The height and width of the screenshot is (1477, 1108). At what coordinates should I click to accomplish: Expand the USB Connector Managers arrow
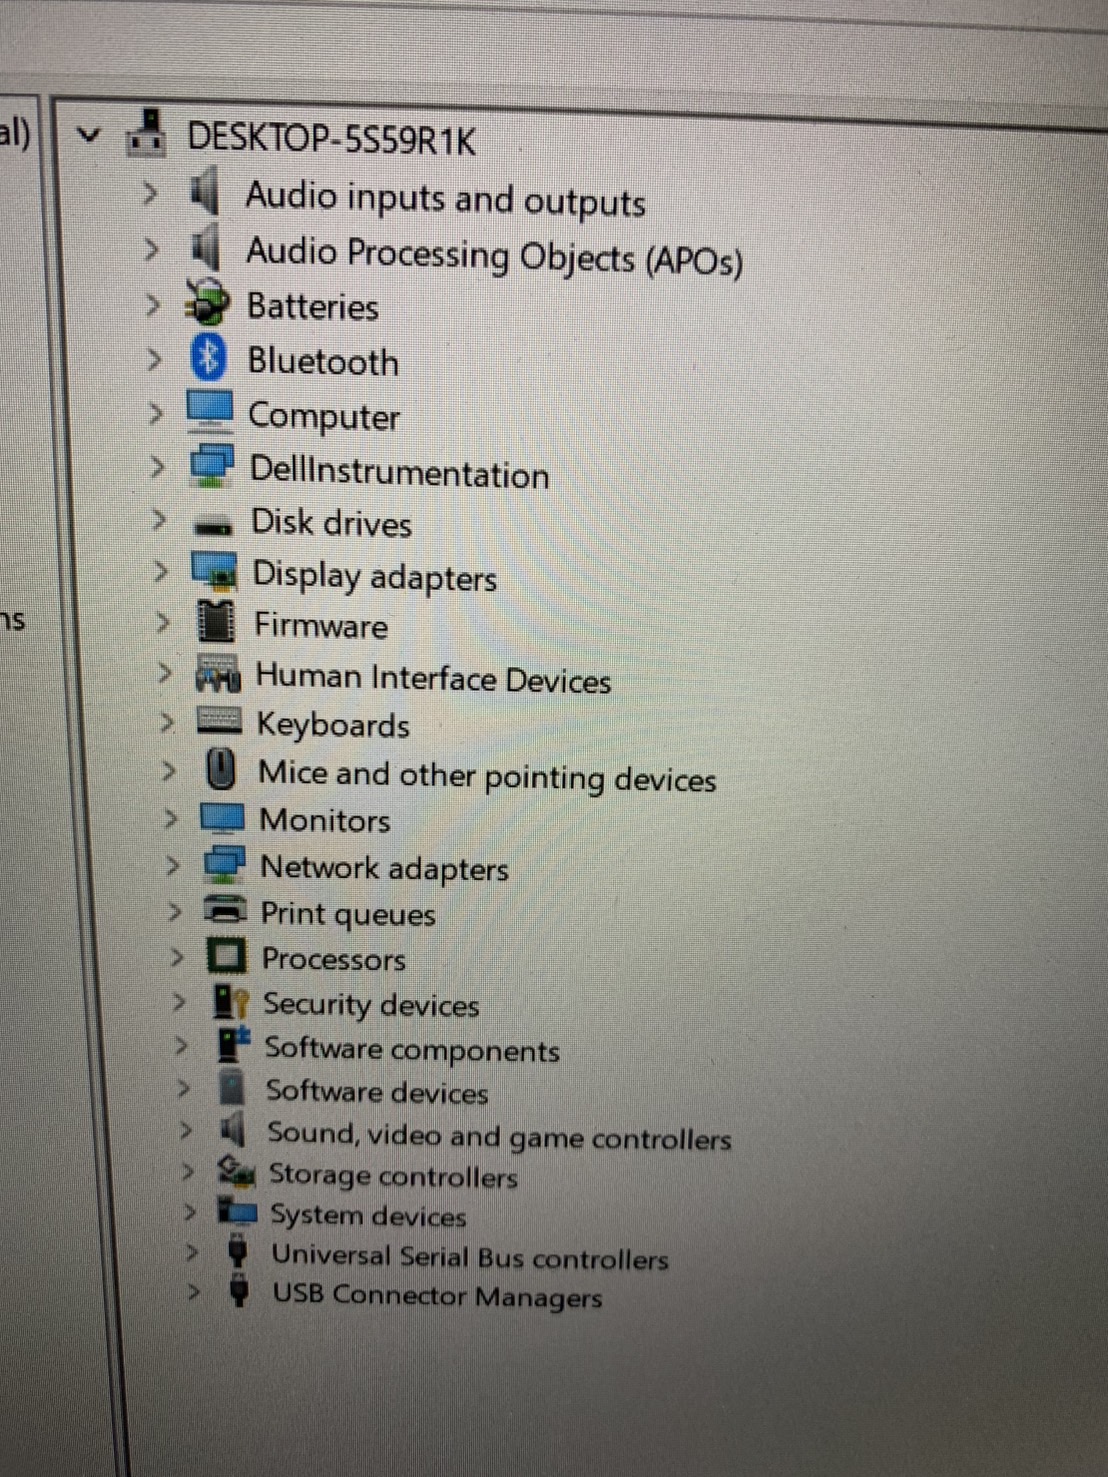193,1291
